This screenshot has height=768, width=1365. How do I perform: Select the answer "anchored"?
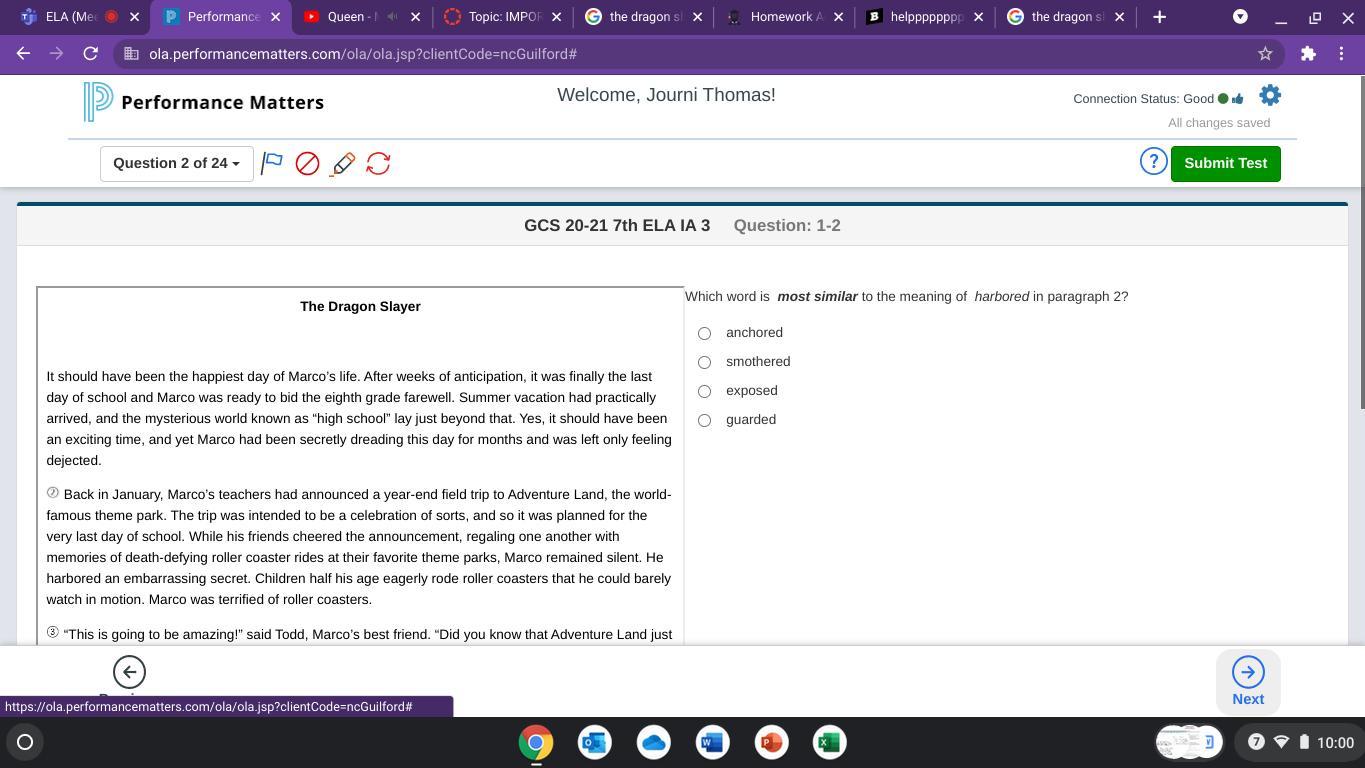pos(704,333)
